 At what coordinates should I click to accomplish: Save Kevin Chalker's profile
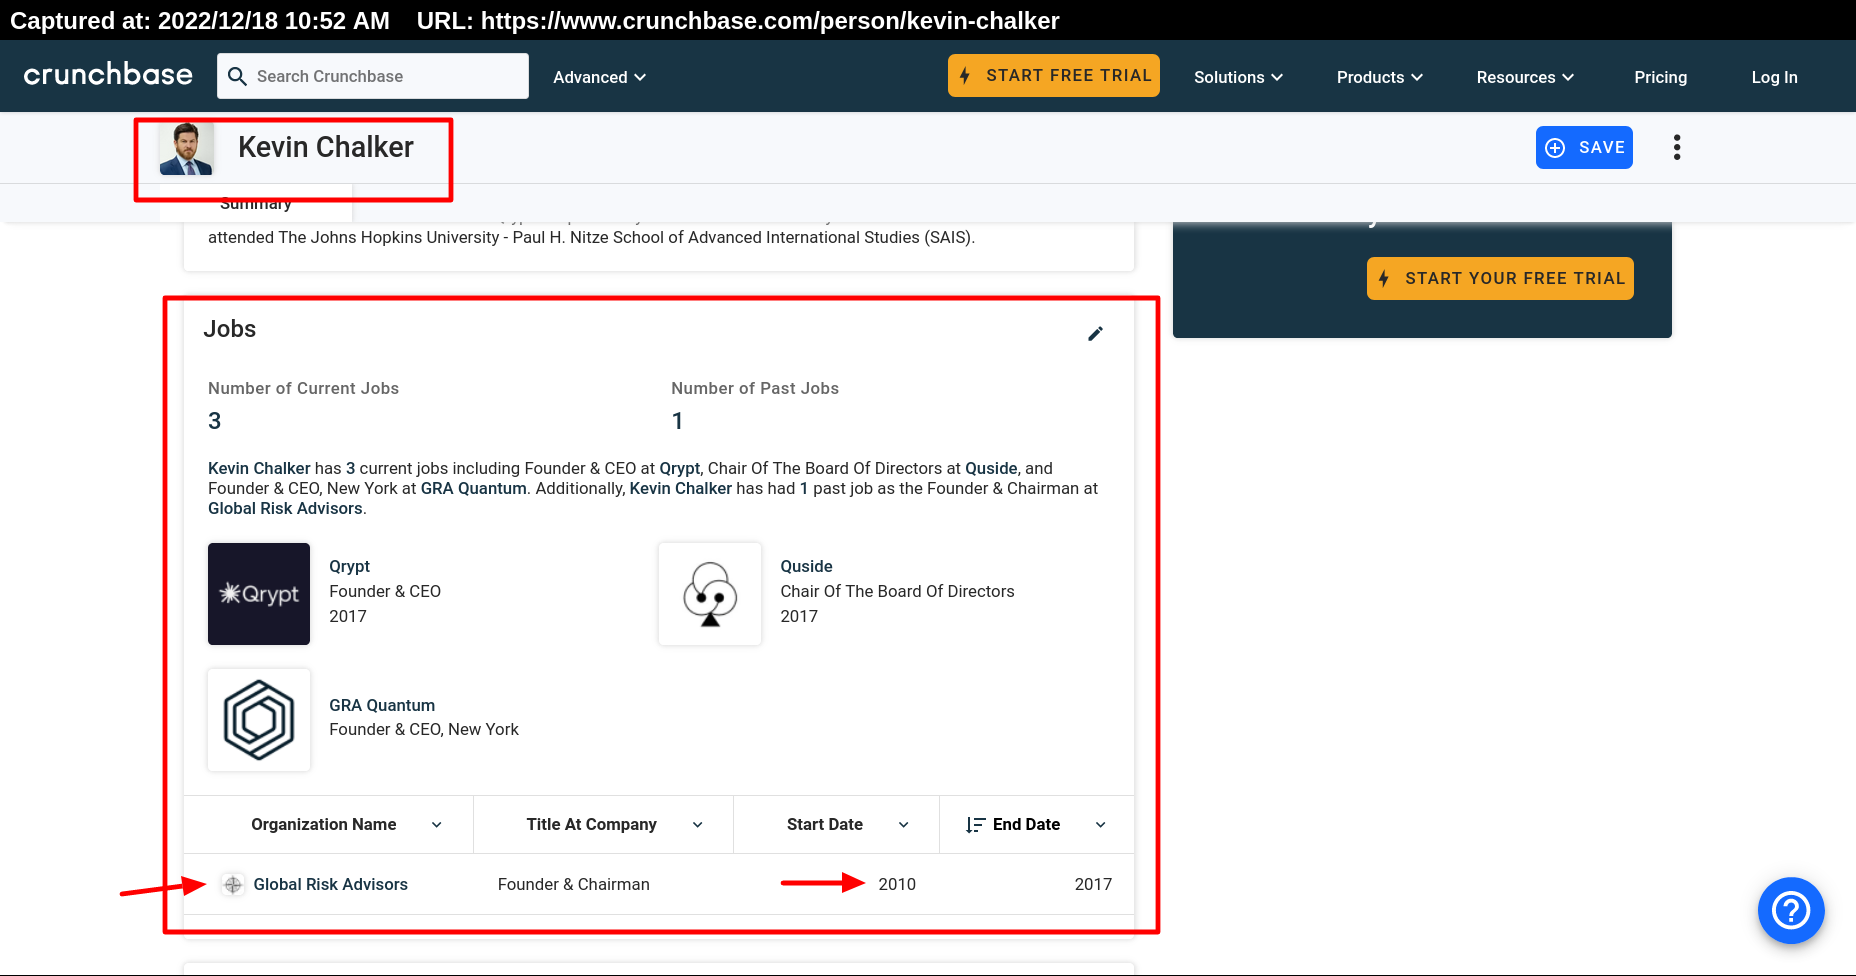pyautogui.click(x=1584, y=147)
